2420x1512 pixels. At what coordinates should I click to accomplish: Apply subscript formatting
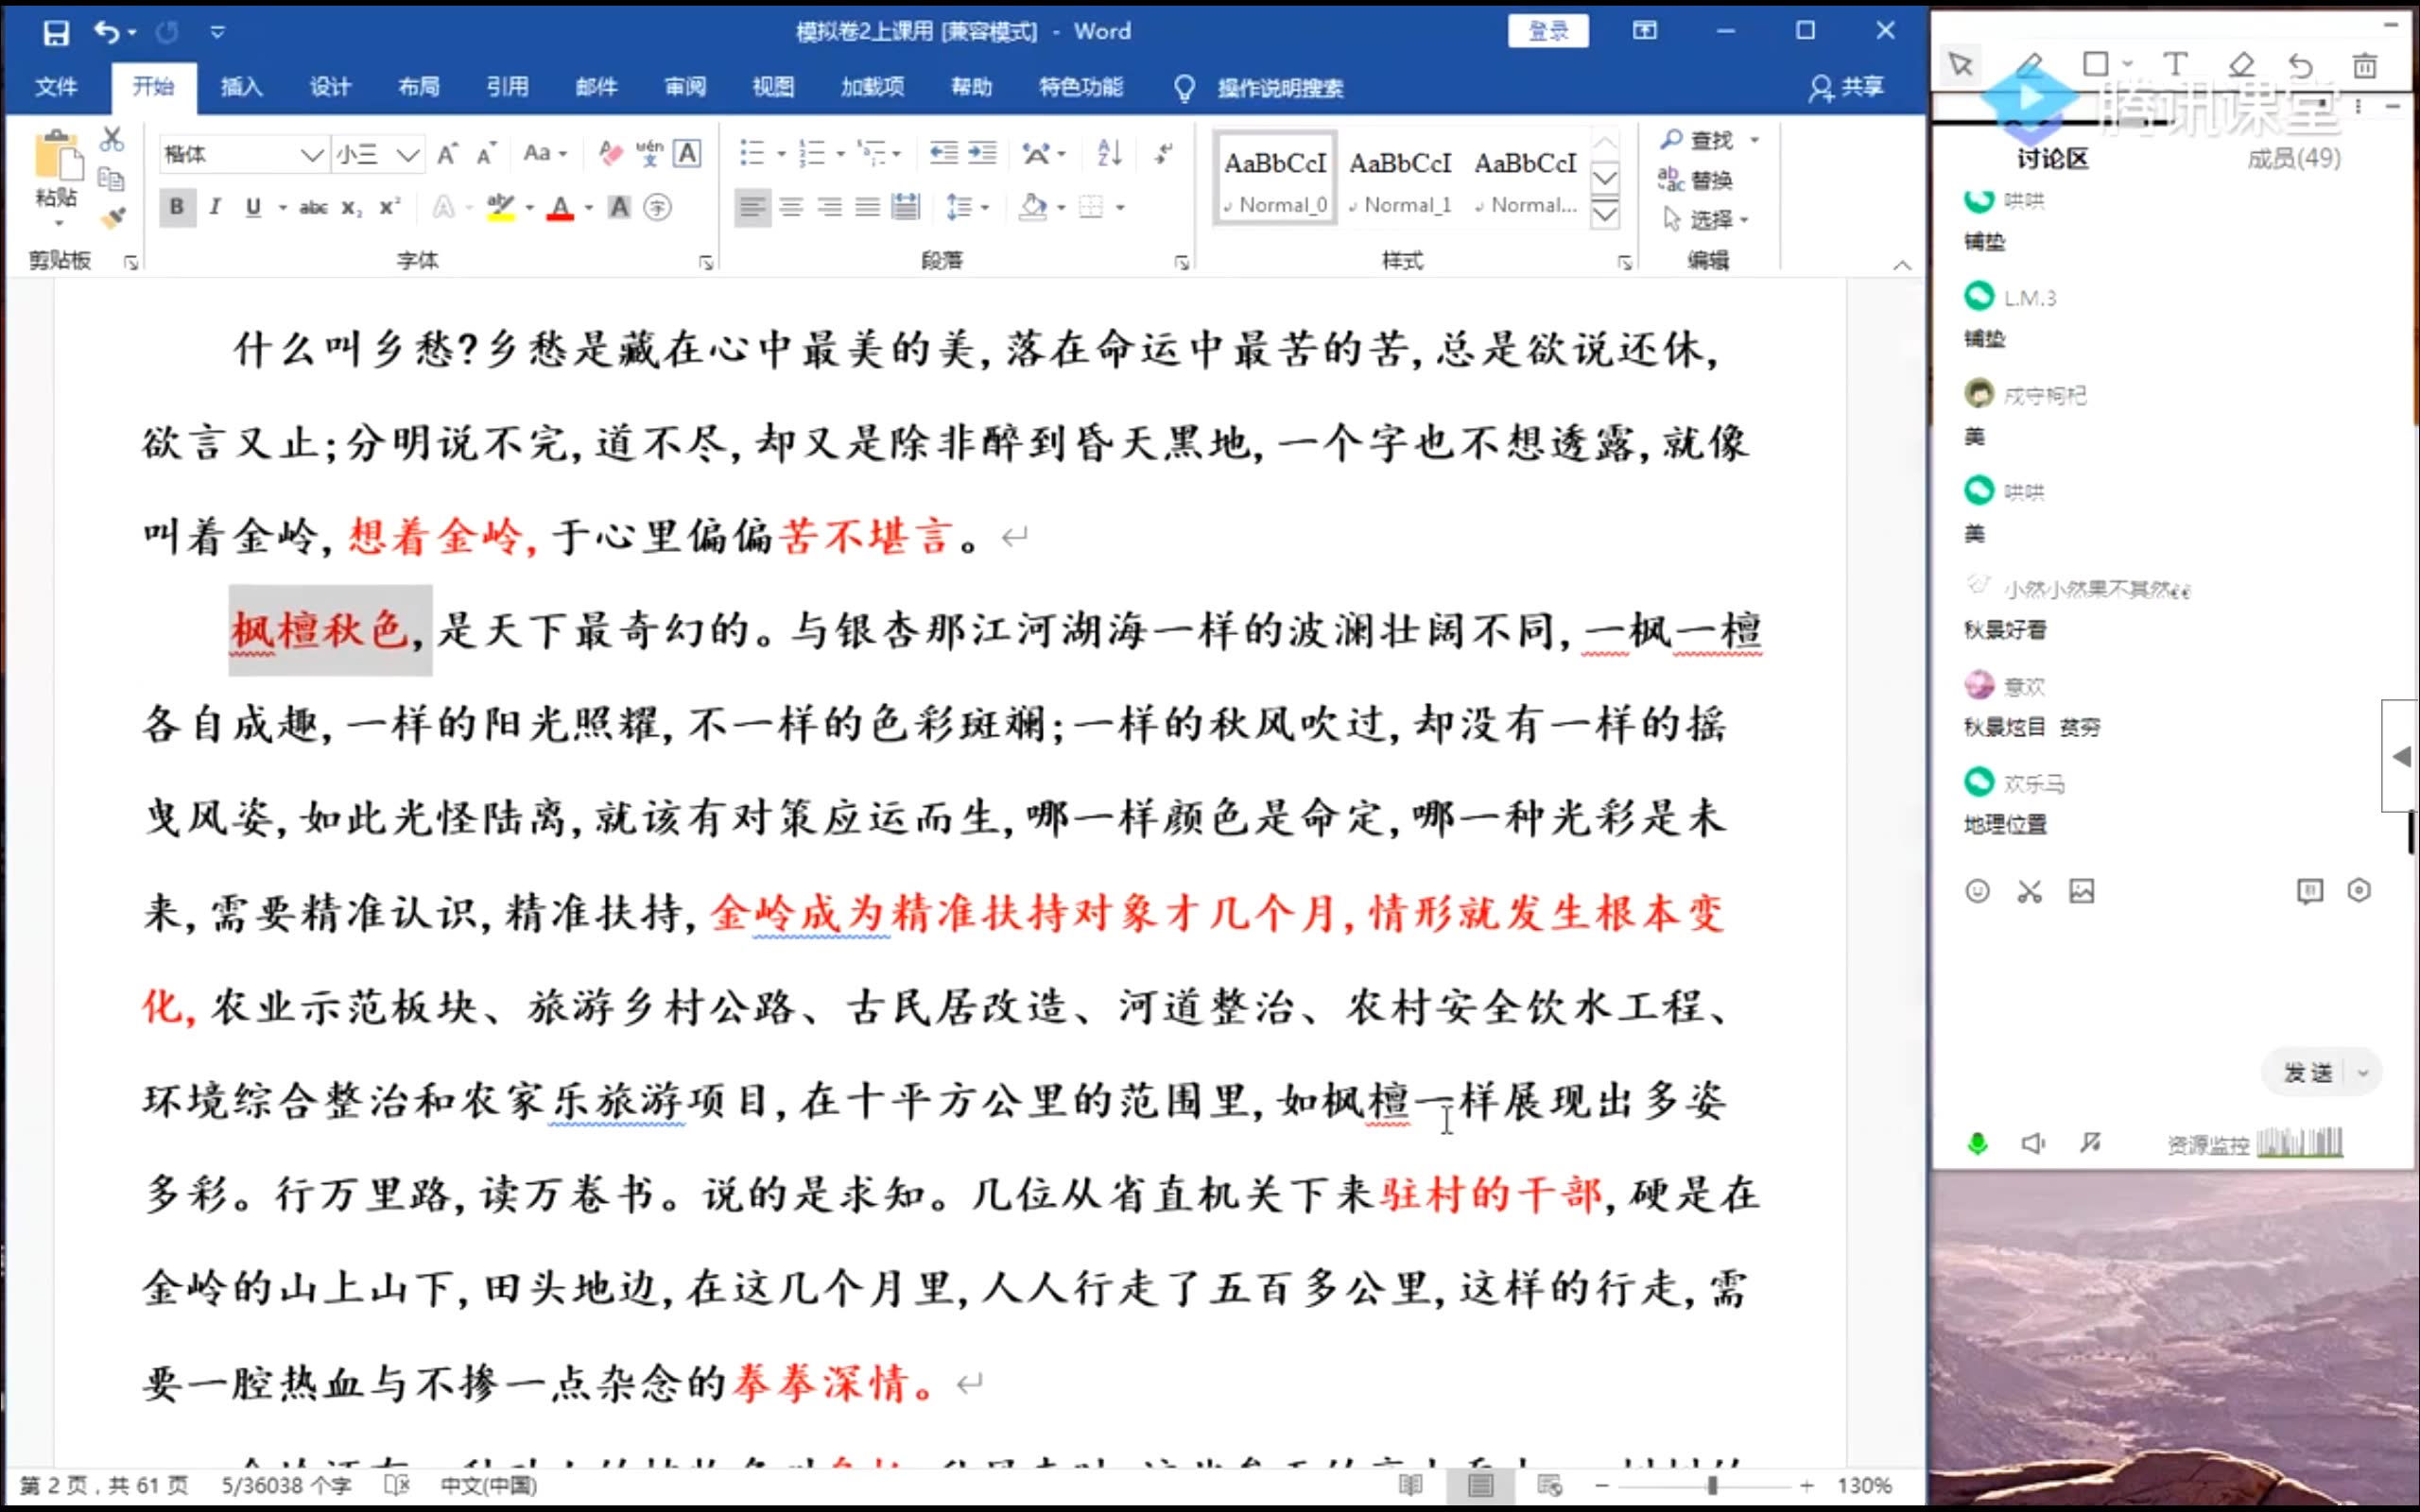pos(351,208)
